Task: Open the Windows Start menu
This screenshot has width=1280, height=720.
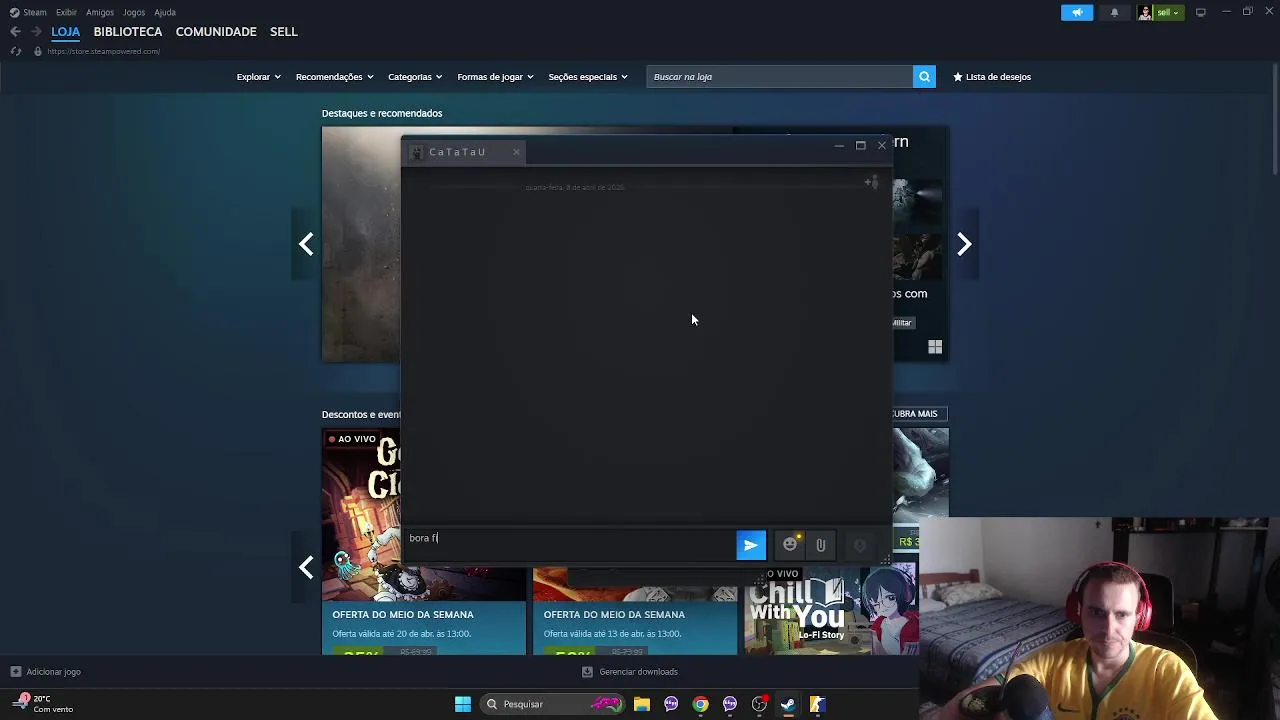Action: [x=462, y=704]
